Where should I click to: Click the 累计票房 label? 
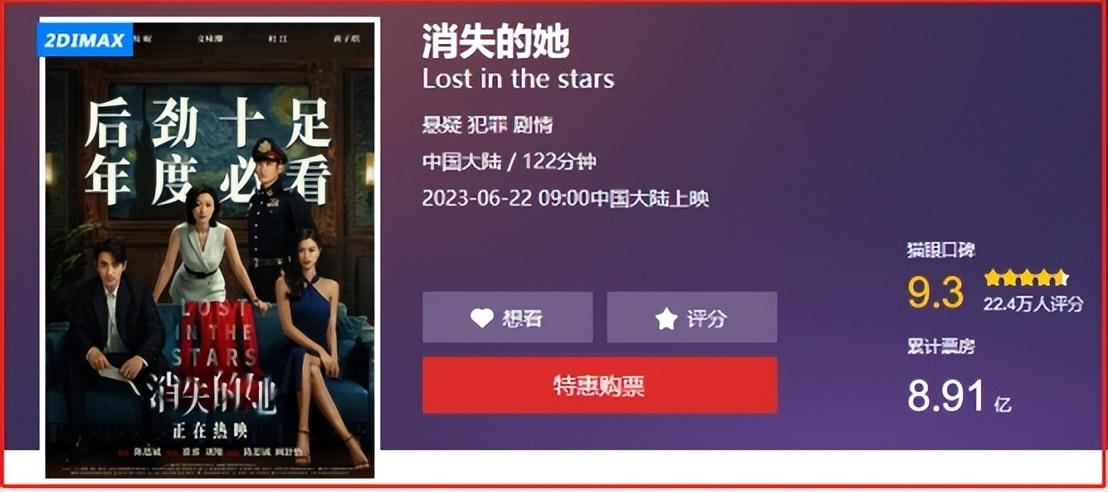tap(941, 346)
